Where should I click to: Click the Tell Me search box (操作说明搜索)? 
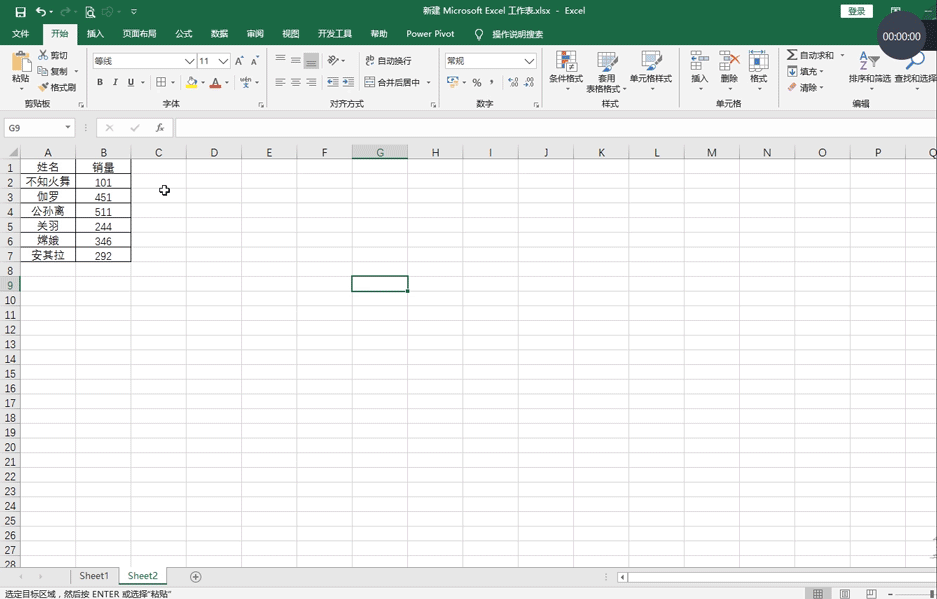[x=518, y=35]
